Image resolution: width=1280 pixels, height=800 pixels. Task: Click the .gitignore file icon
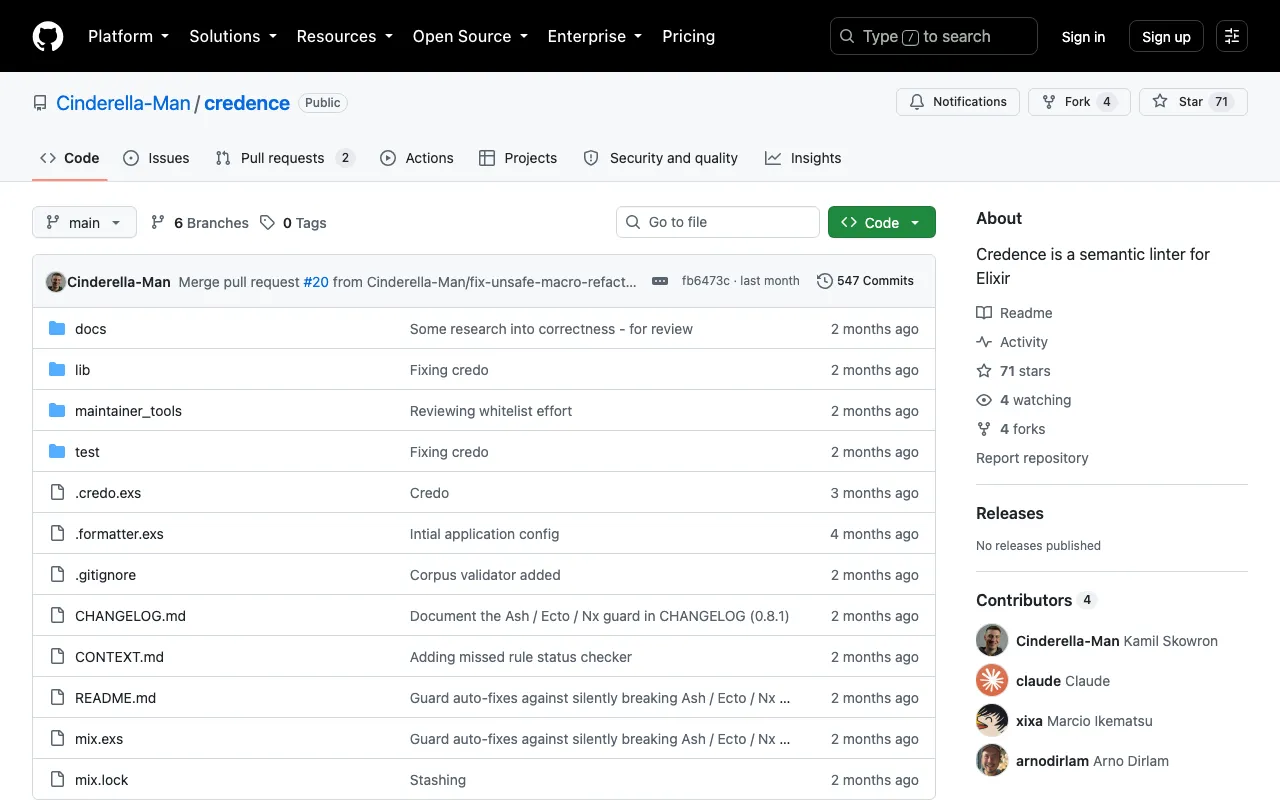coord(57,575)
